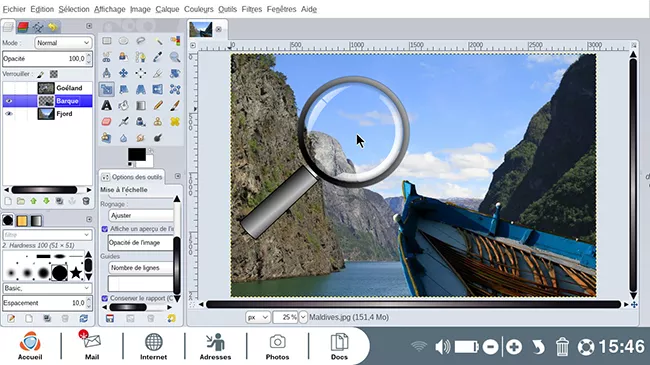
Task: Select the Move tool
Action: click(124, 73)
